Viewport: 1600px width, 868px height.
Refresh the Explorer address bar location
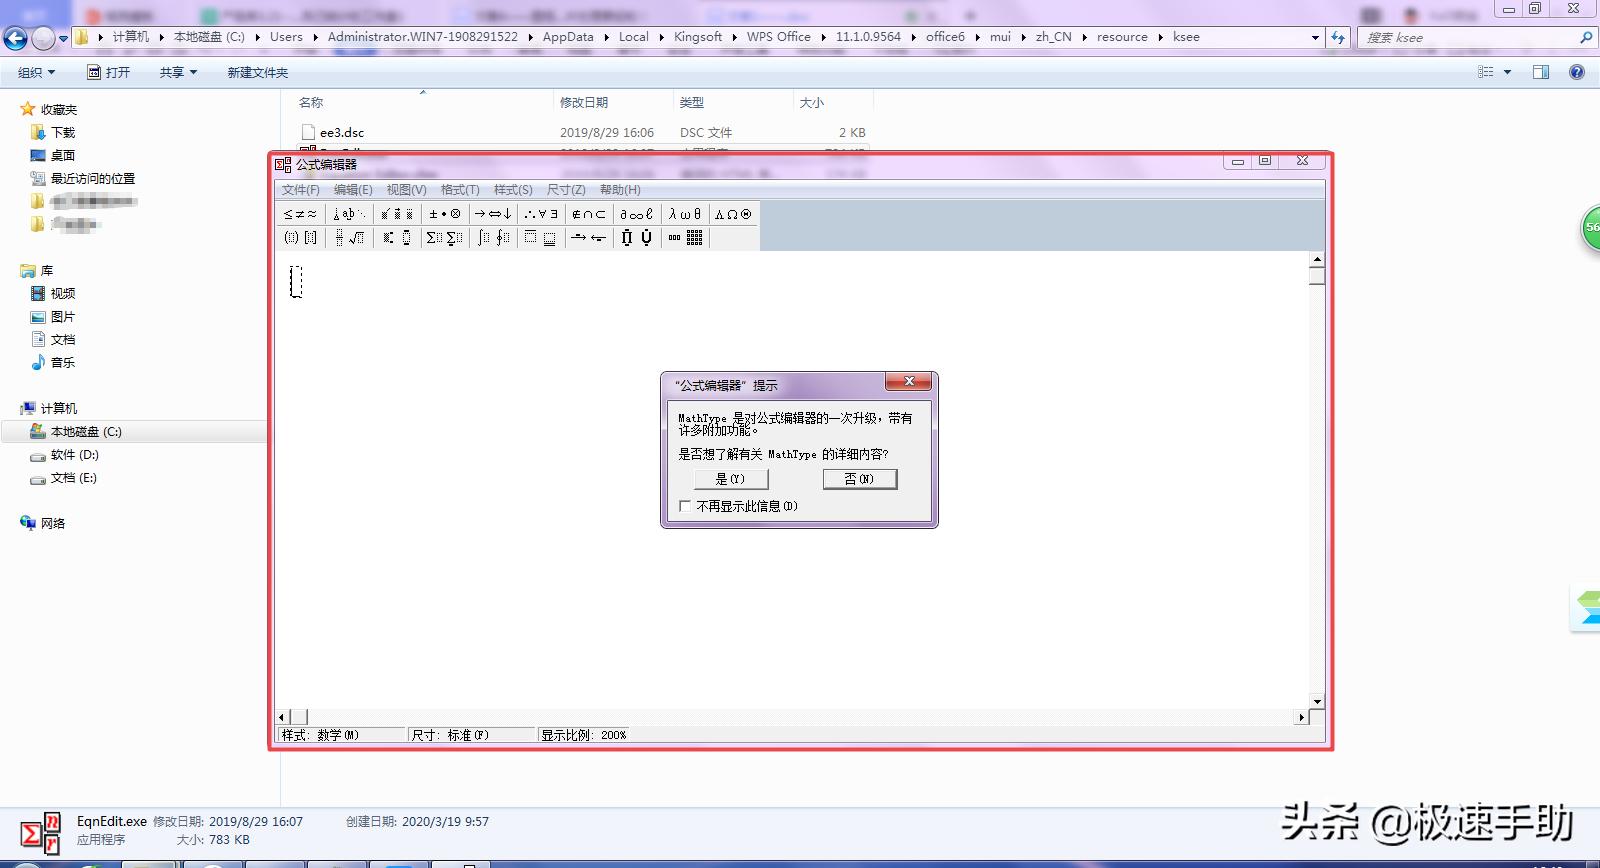coord(1338,37)
